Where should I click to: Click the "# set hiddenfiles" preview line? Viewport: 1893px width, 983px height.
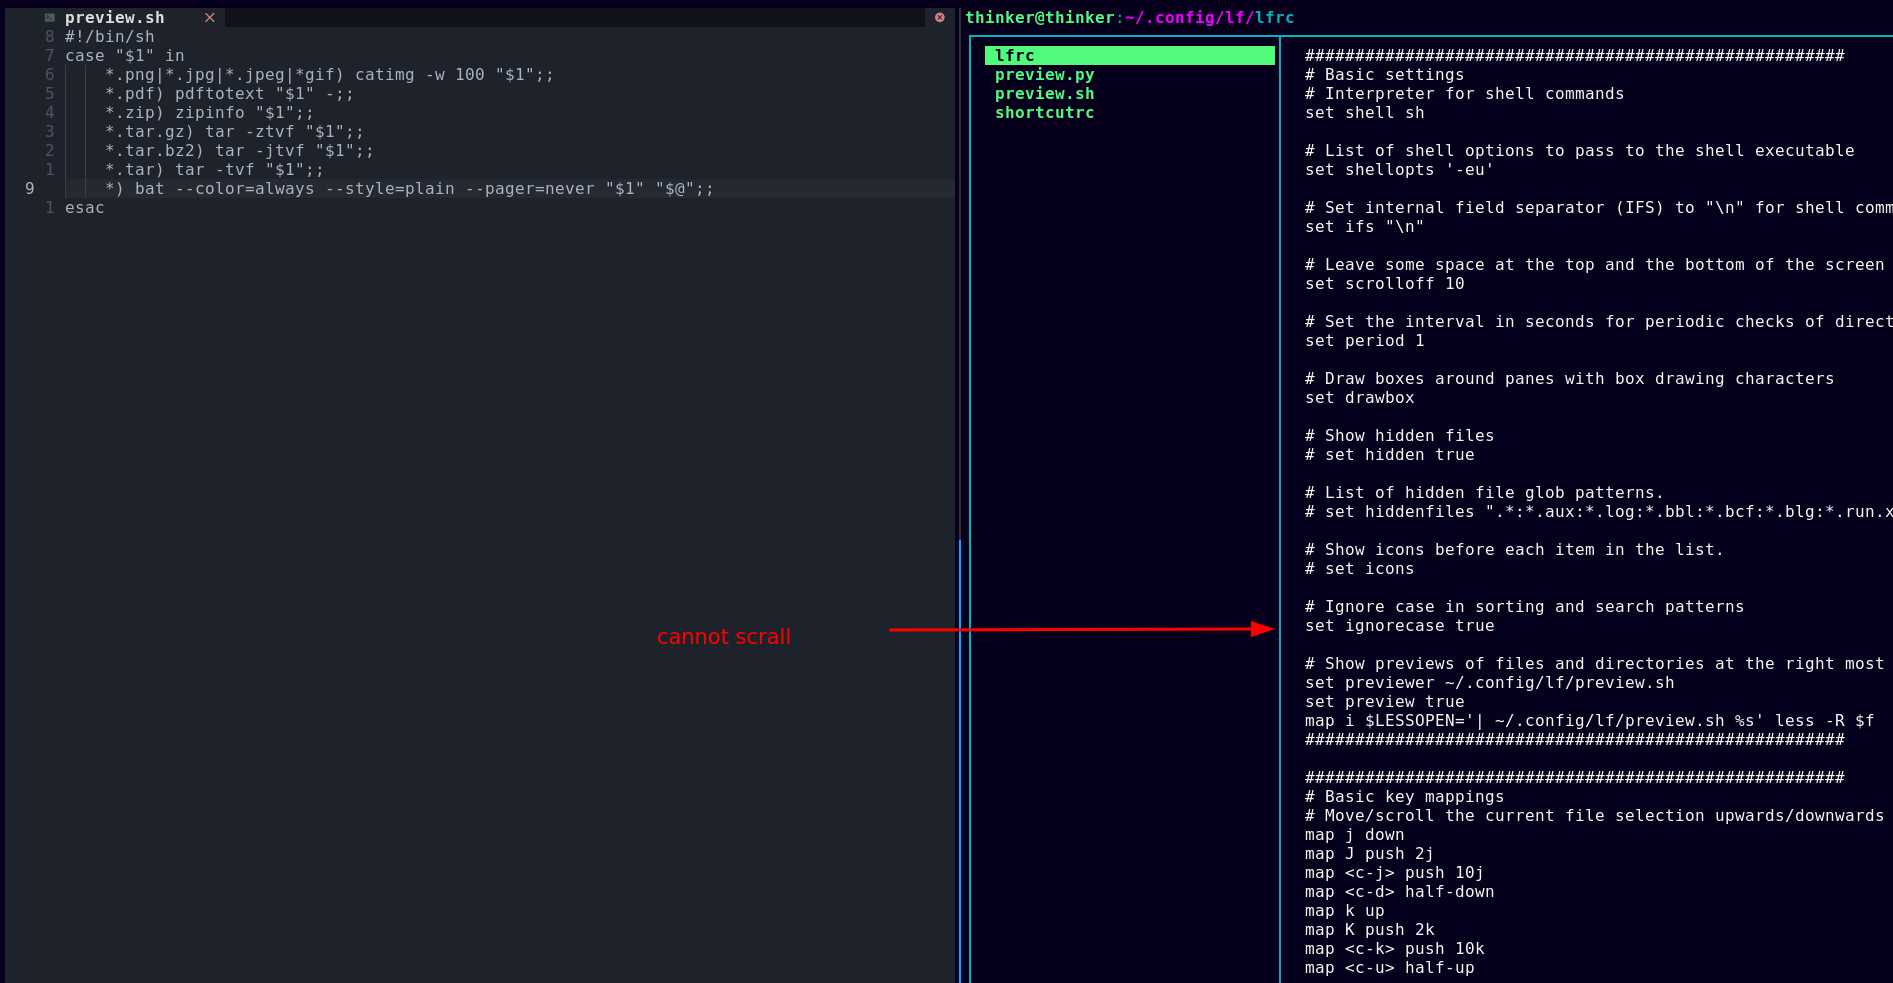pos(1598,511)
